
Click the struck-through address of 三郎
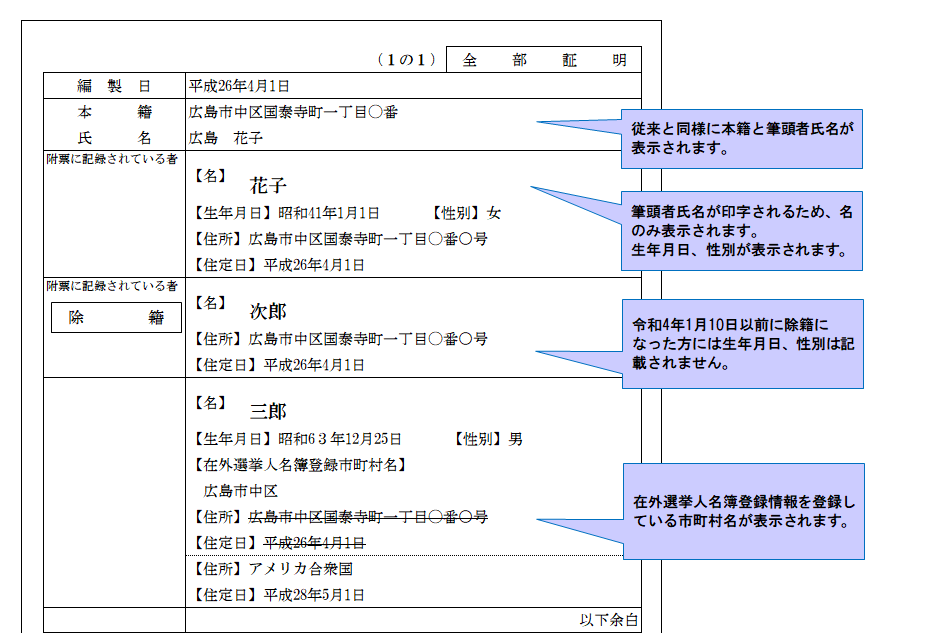(x=368, y=517)
